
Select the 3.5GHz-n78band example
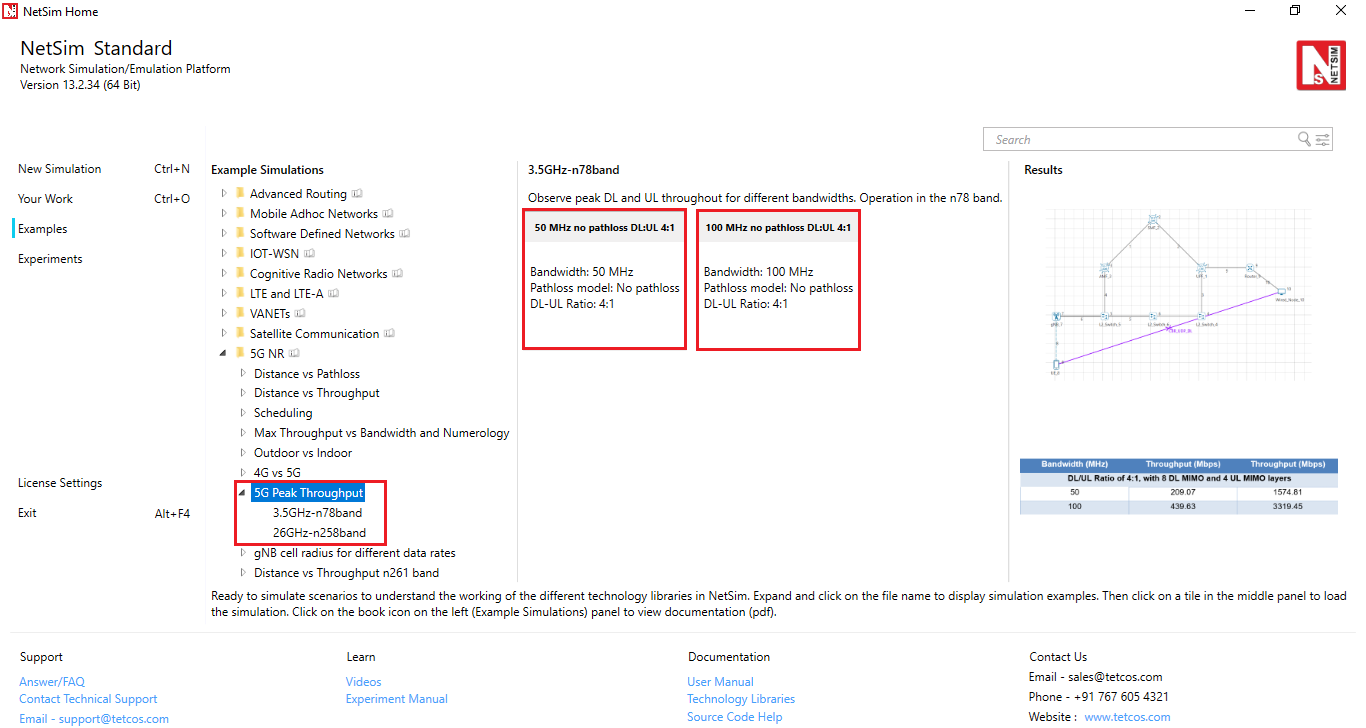click(x=317, y=513)
